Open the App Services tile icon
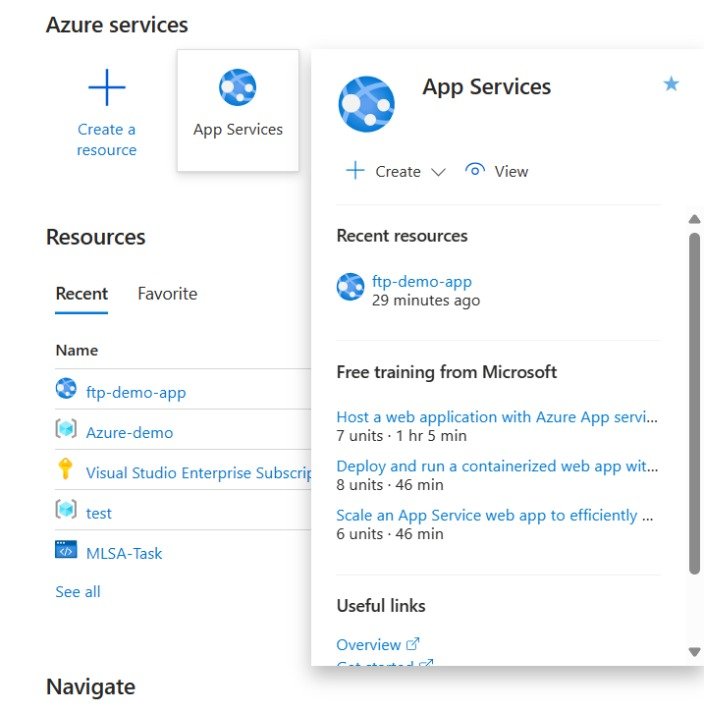The width and height of the screenshot is (704, 713). pyautogui.click(x=237, y=87)
